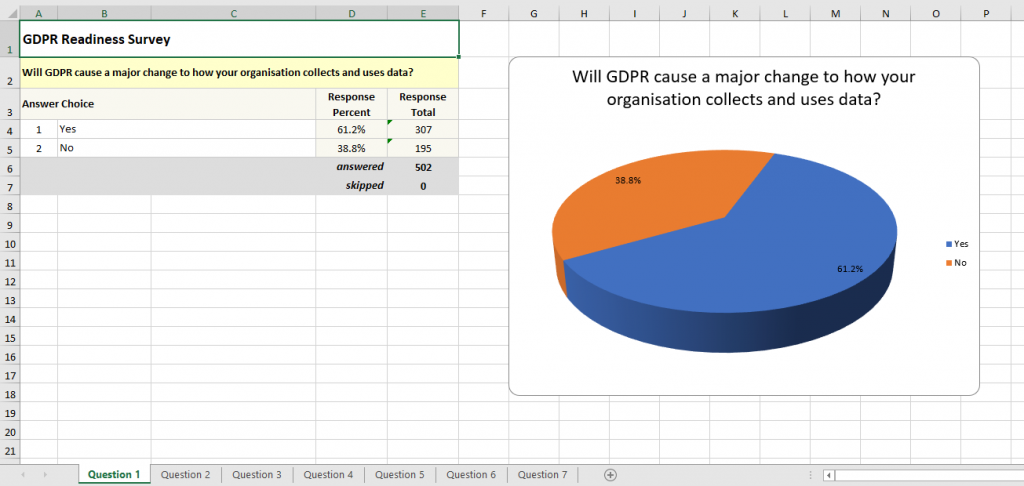Select column D header
The width and height of the screenshot is (1024, 486).
tap(351, 12)
